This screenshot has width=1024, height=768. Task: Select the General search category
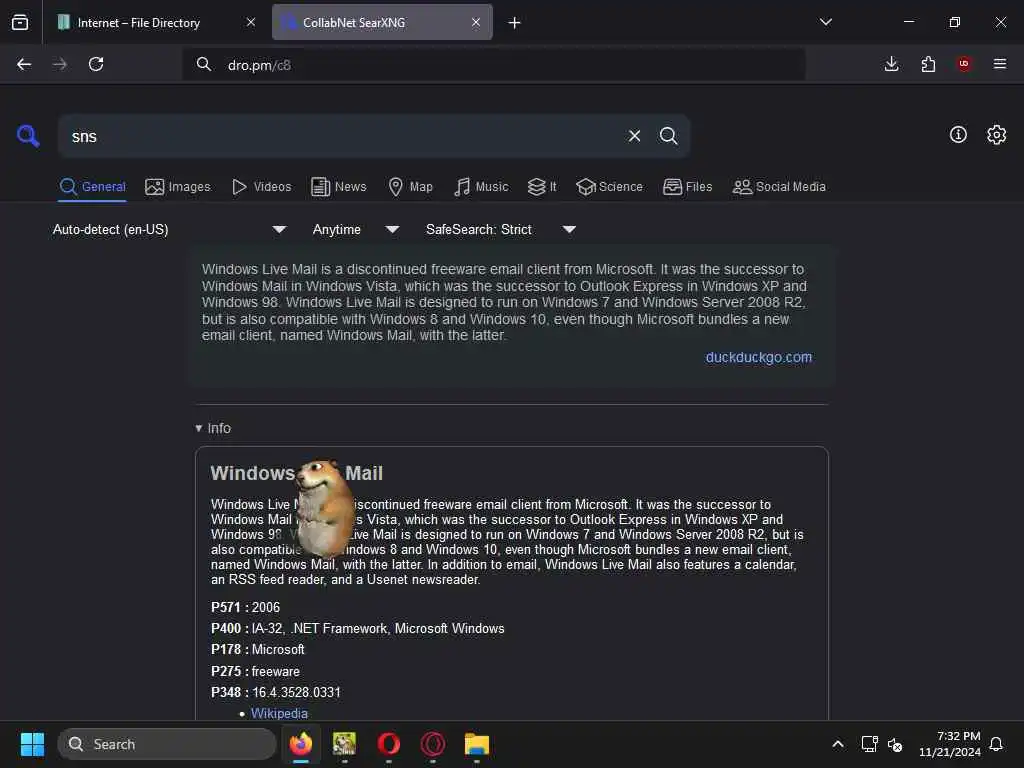click(92, 187)
